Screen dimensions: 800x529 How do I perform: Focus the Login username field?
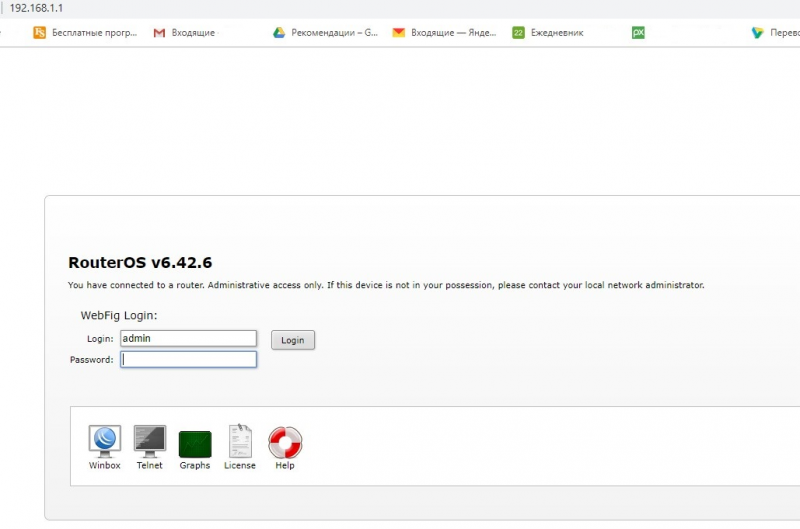point(188,339)
